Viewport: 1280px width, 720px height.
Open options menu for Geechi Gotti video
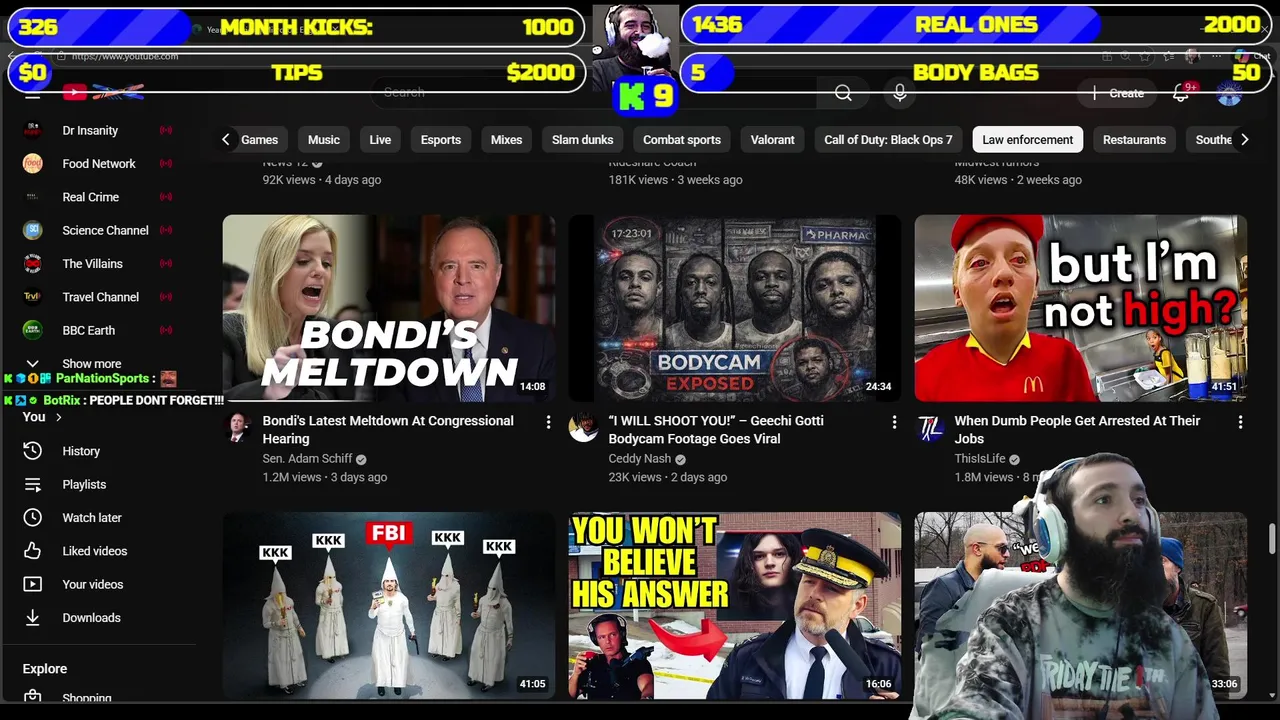tap(894, 423)
